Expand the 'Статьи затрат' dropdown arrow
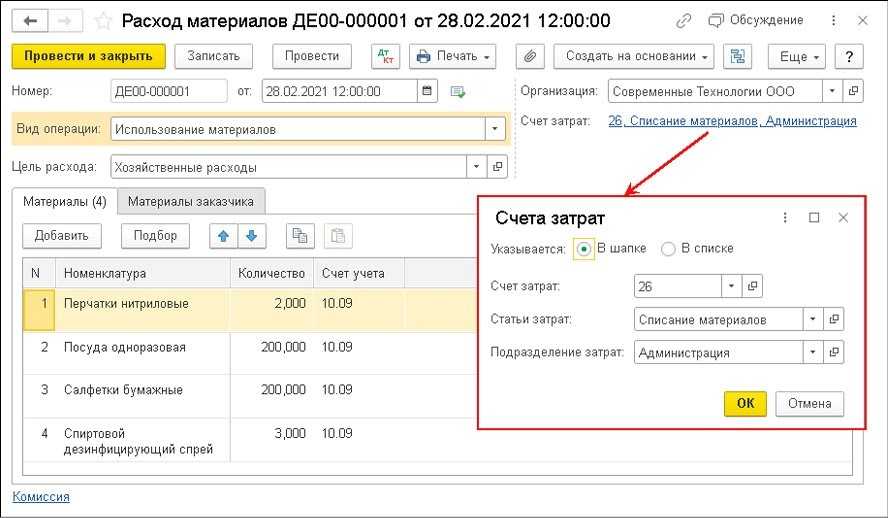 (x=813, y=320)
